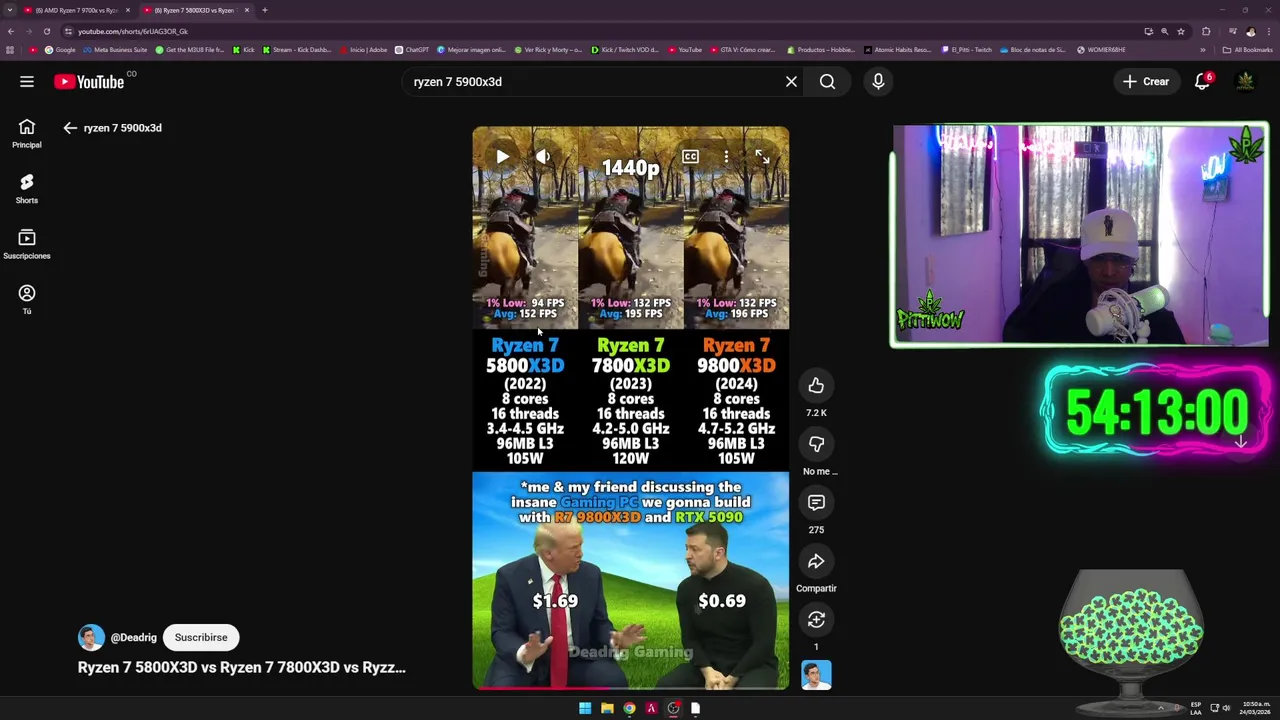The width and height of the screenshot is (1280, 720).
Task: Open the ESP LAA language switcher
Action: click(x=1196, y=708)
